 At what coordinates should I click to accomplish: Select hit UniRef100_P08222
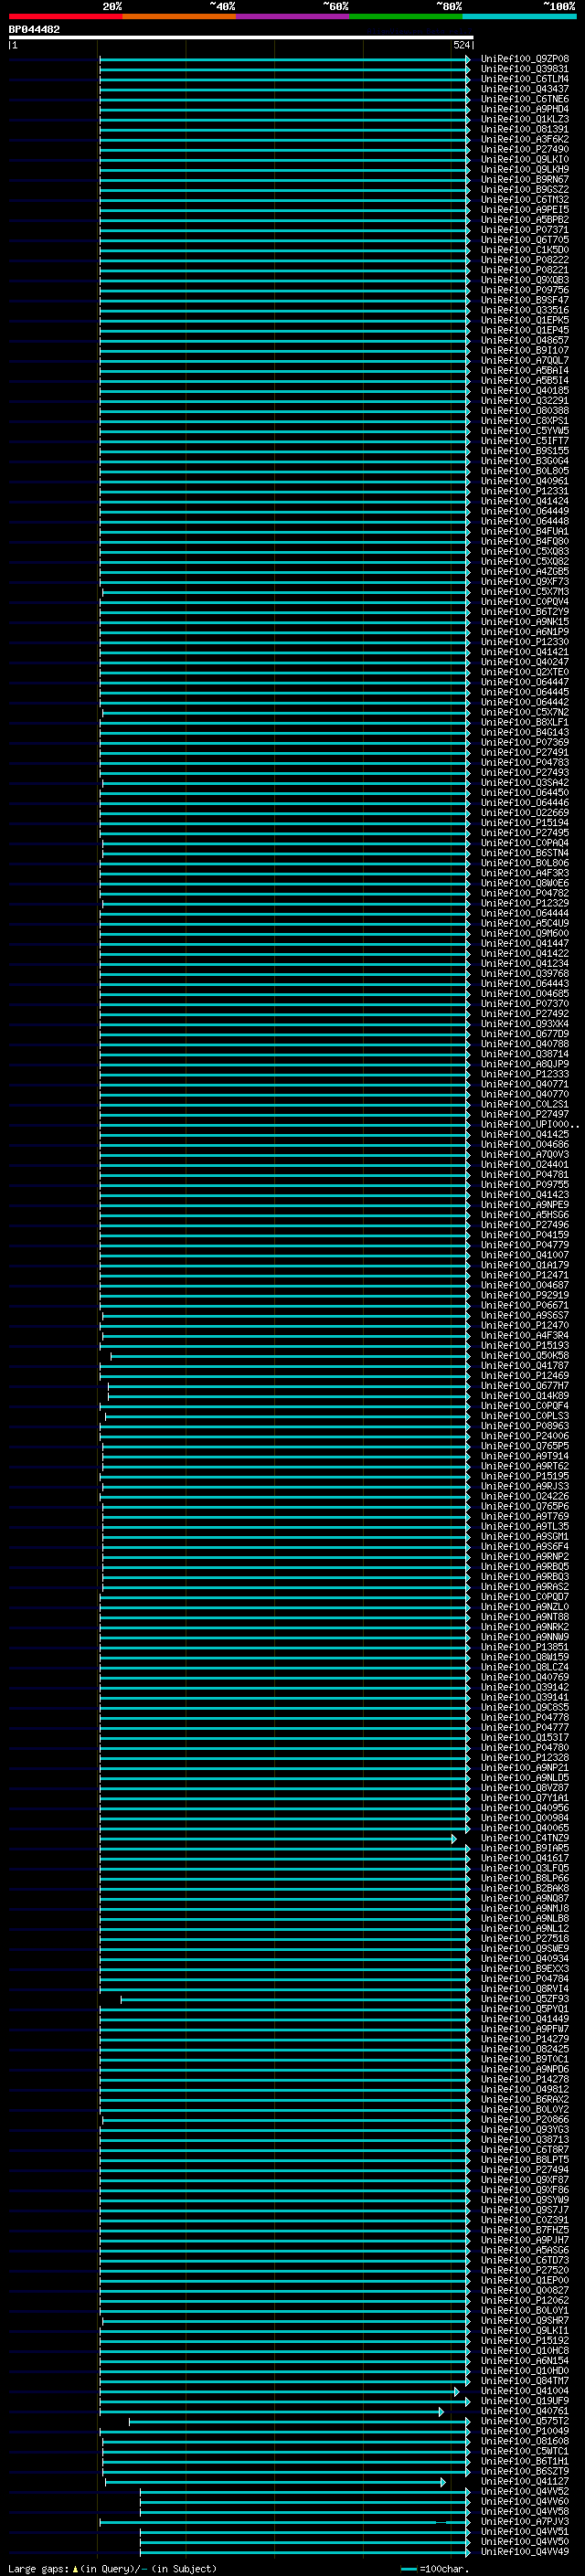pos(525,260)
